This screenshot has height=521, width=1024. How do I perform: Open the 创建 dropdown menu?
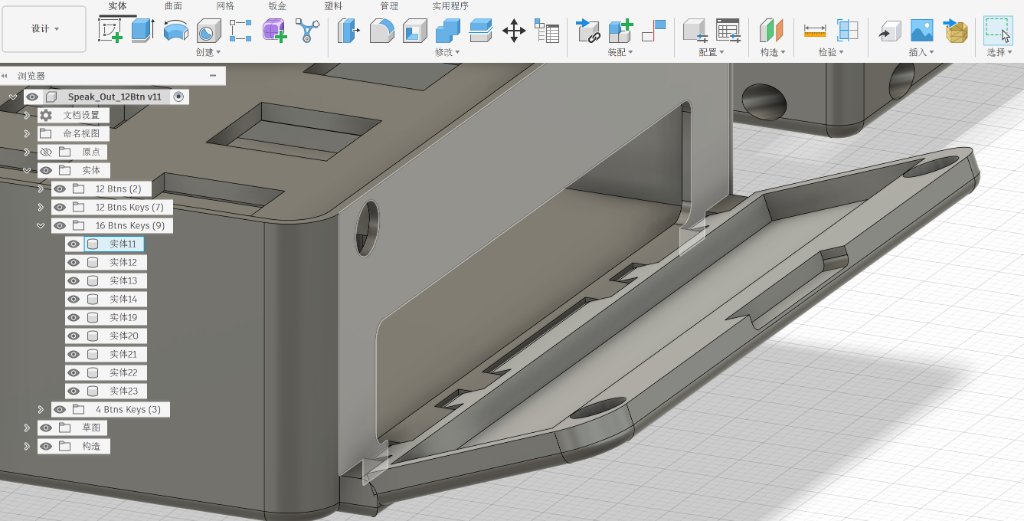208,52
